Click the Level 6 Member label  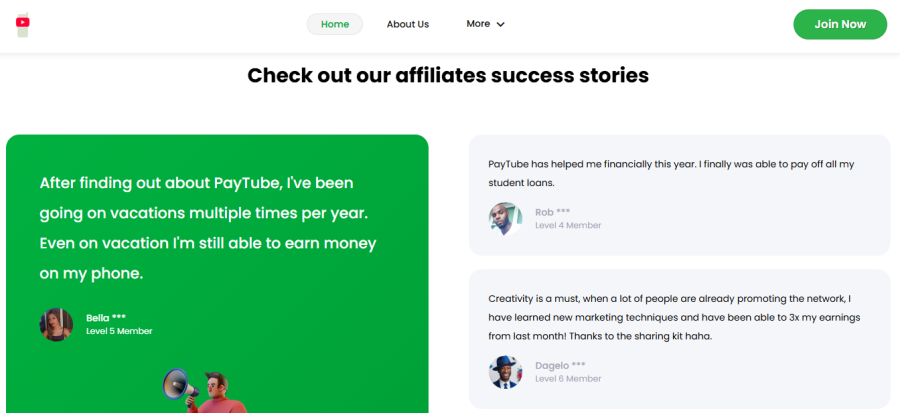tap(568, 379)
